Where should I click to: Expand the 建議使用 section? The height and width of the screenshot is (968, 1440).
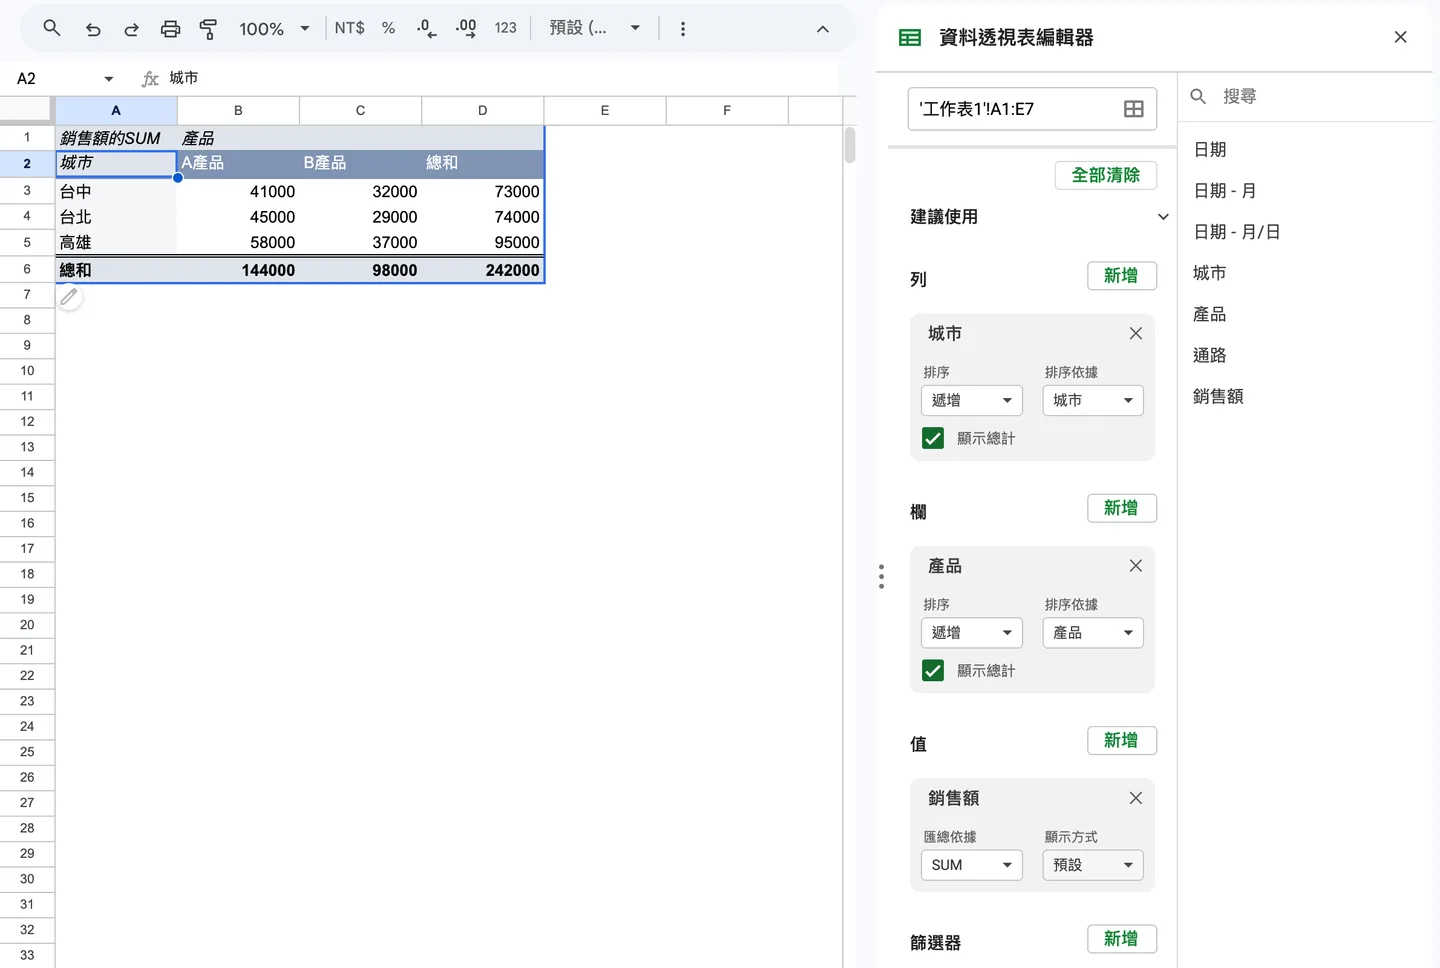(1163, 217)
